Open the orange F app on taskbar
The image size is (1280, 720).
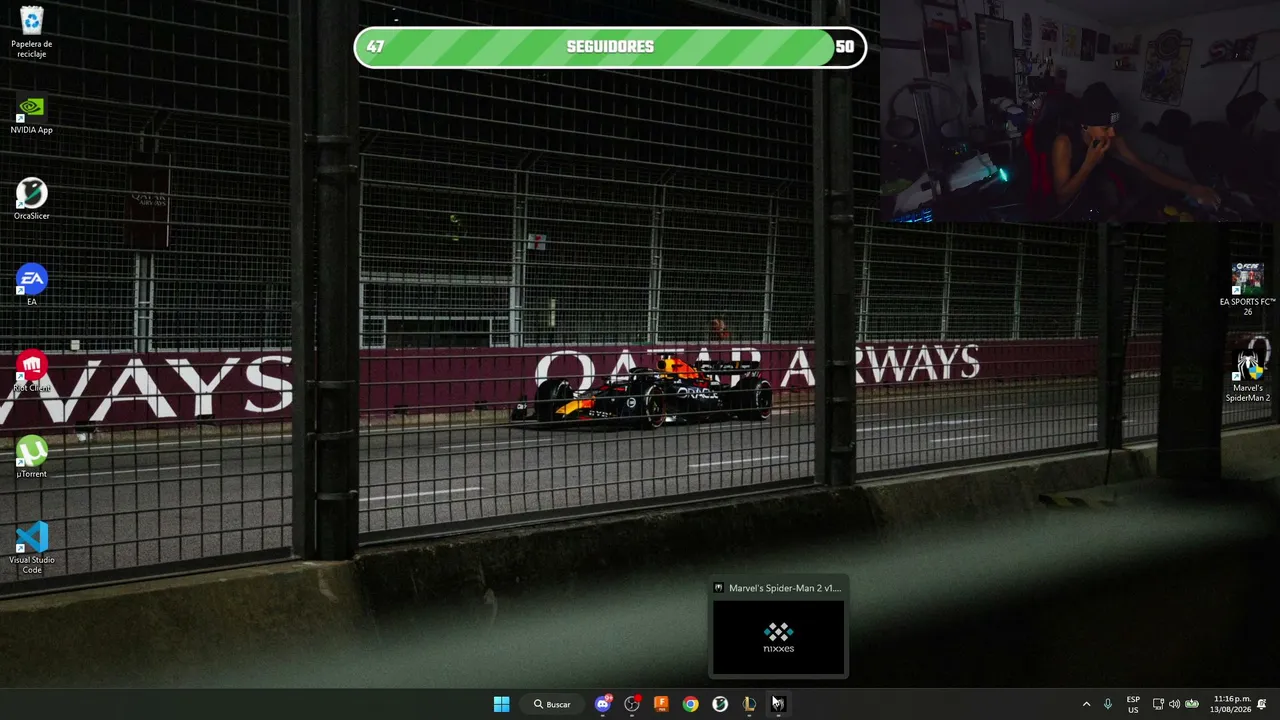pos(661,704)
